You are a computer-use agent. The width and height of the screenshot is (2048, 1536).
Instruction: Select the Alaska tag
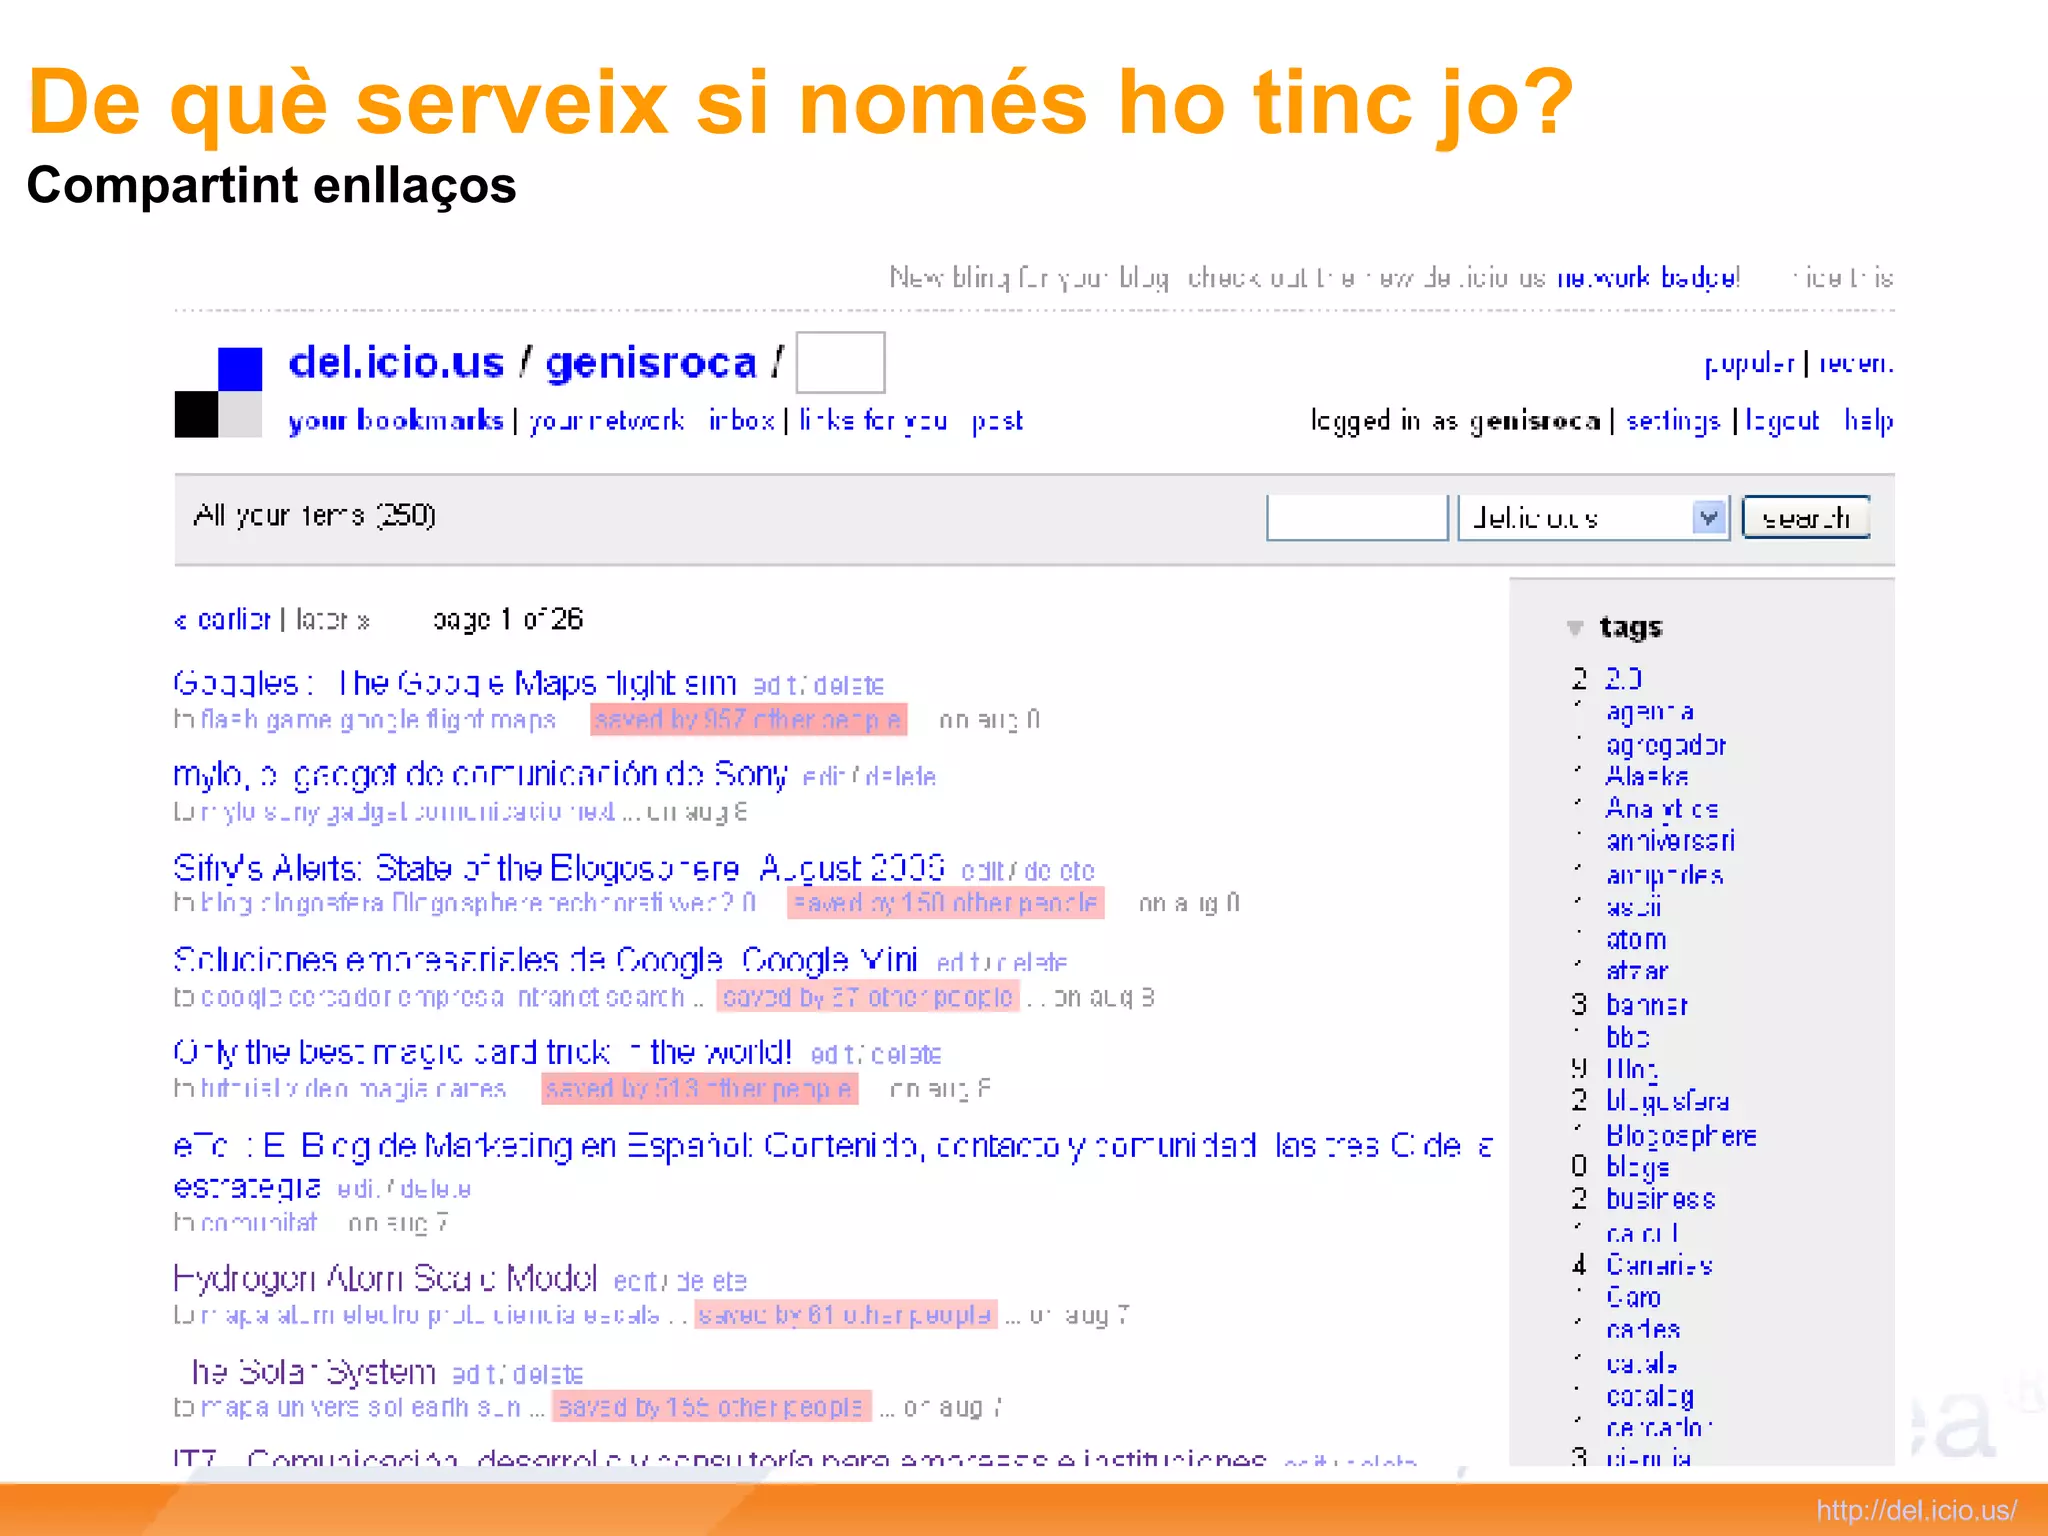[1648, 776]
